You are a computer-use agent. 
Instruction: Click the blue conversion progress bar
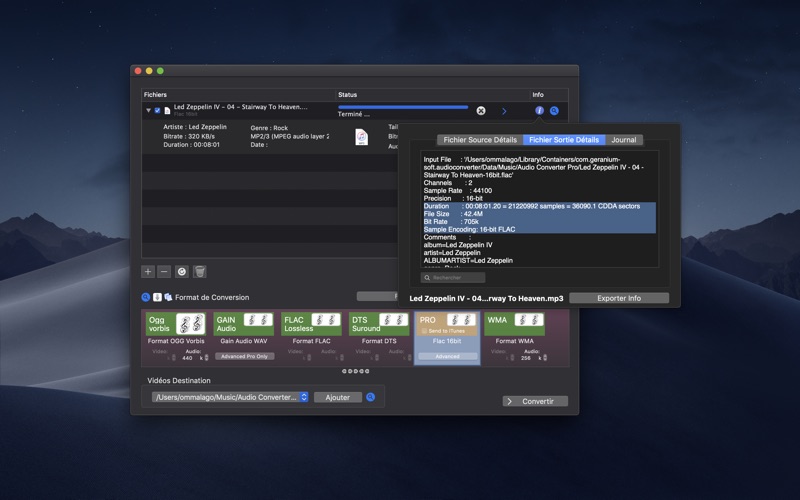point(403,107)
